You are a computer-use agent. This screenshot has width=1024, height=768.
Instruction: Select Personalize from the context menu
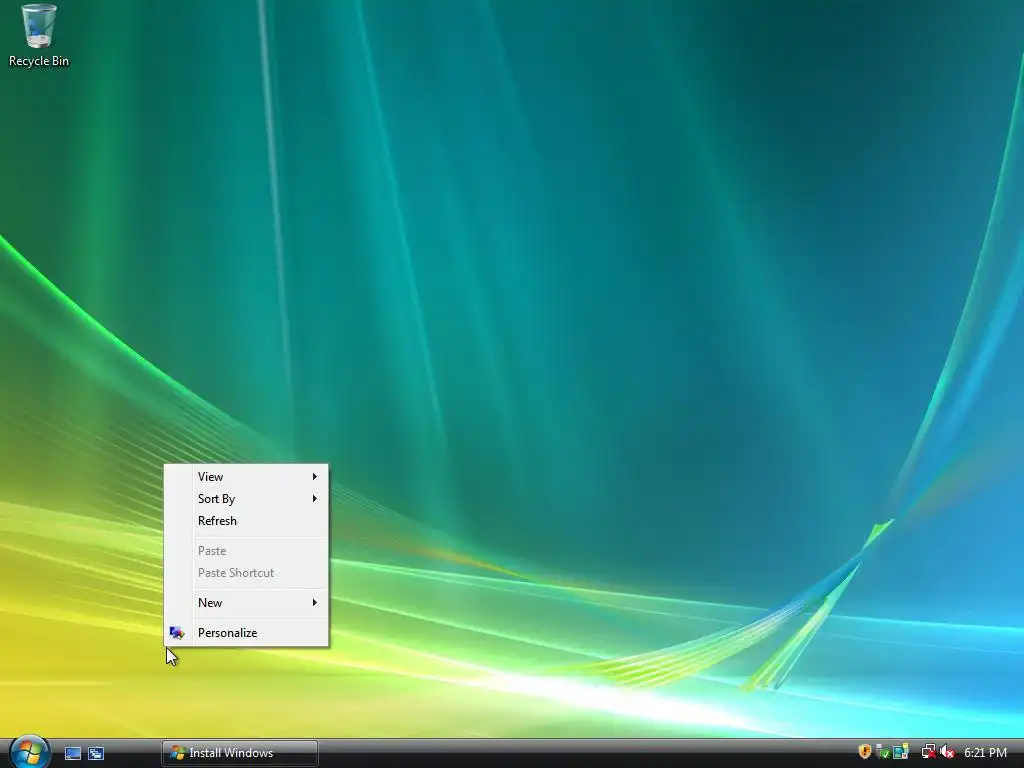[x=246, y=633]
